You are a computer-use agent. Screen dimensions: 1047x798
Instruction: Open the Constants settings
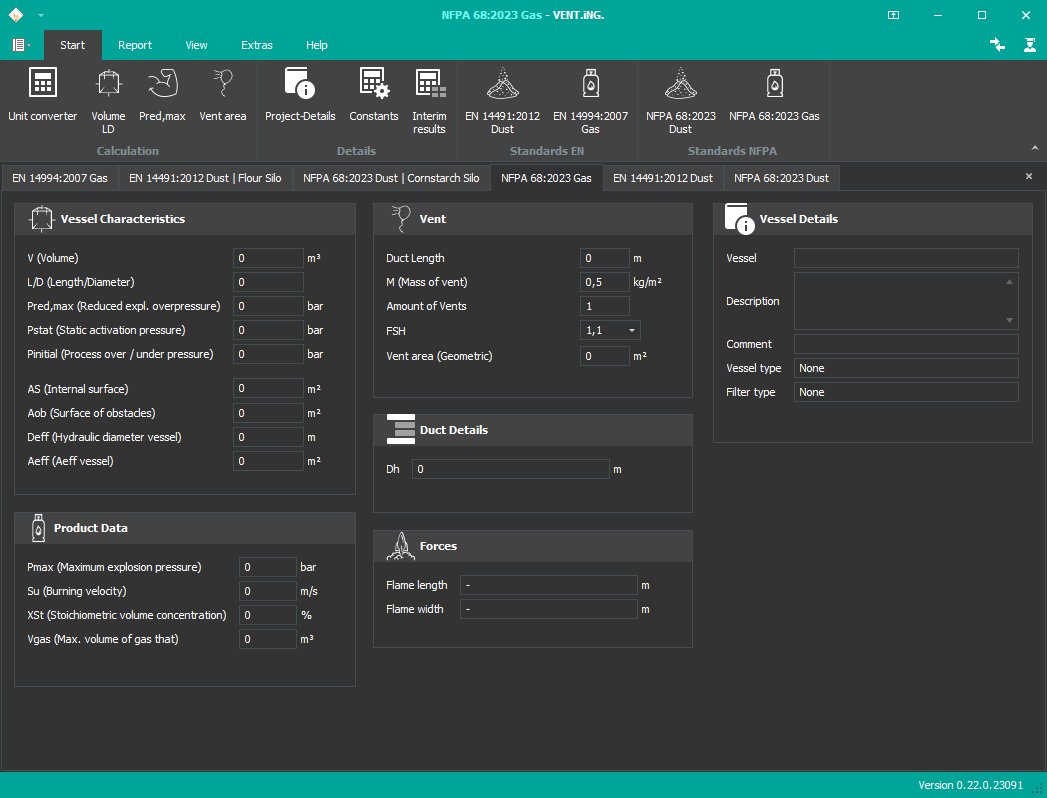click(374, 97)
